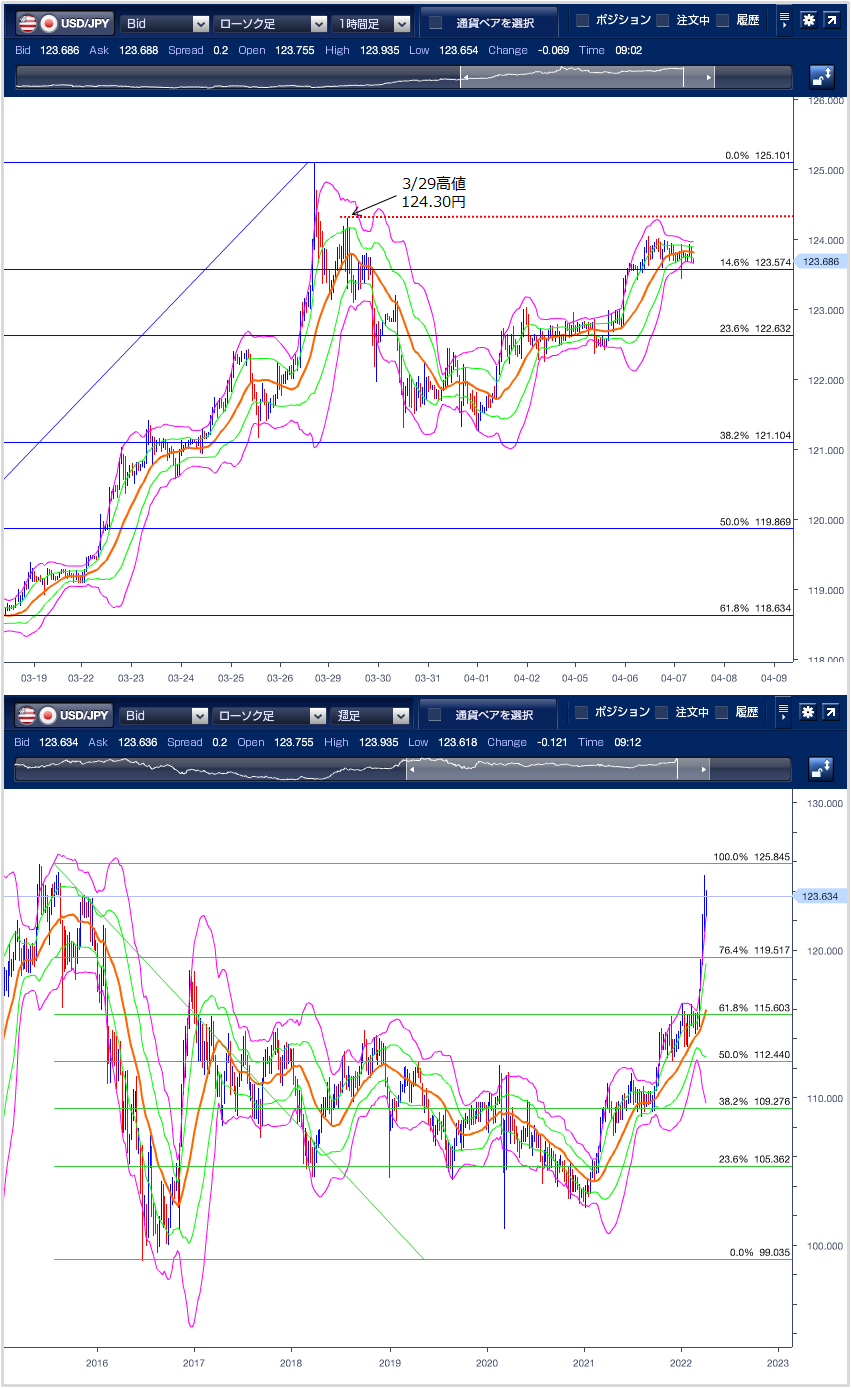The height and width of the screenshot is (1388, 851).
Task: Click 通貨ペアを選択 in top chart
Action: [x=488, y=23]
